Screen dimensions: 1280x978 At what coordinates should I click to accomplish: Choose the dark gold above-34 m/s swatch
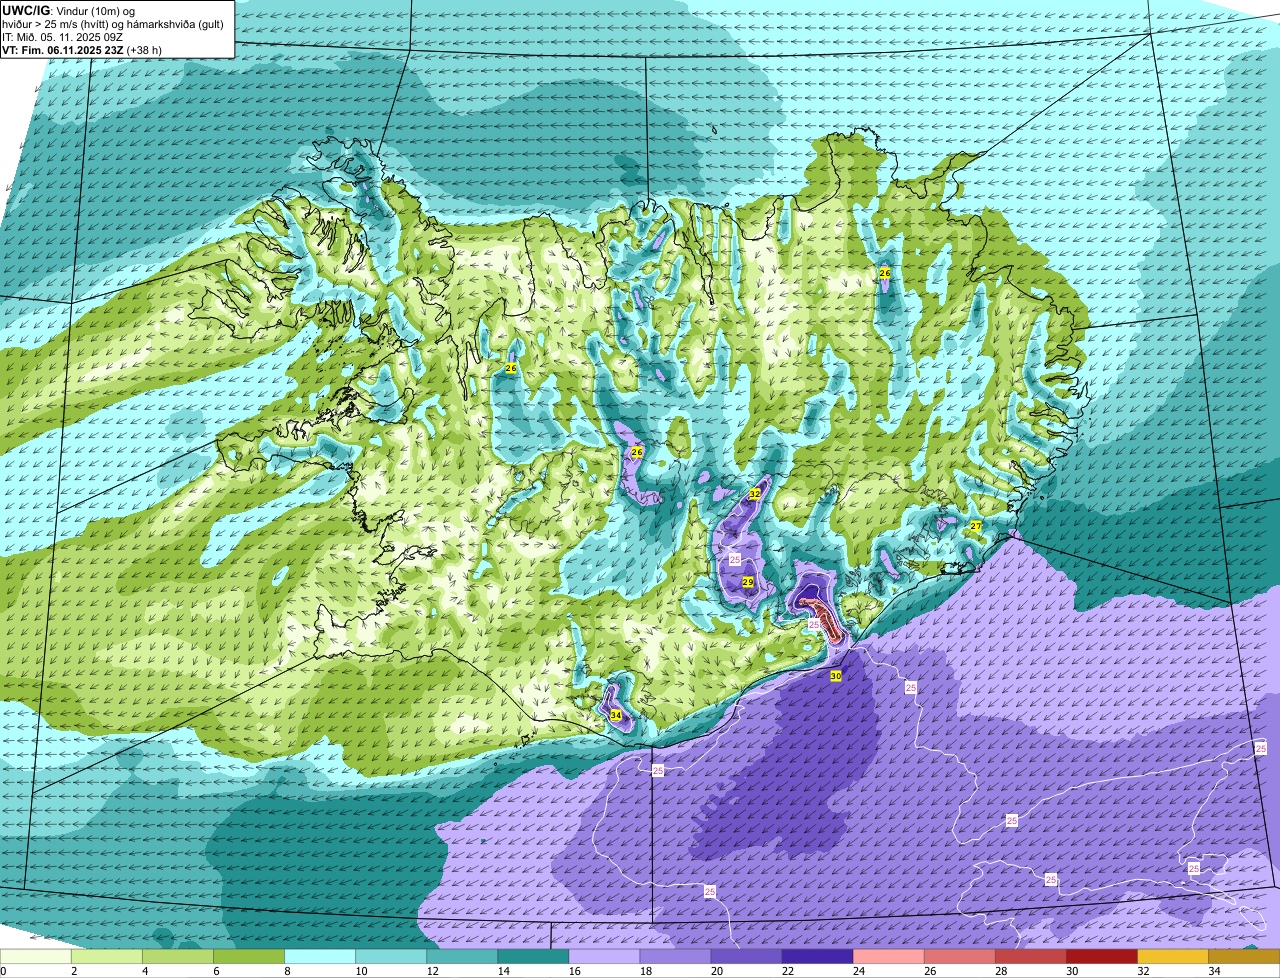point(1244,957)
